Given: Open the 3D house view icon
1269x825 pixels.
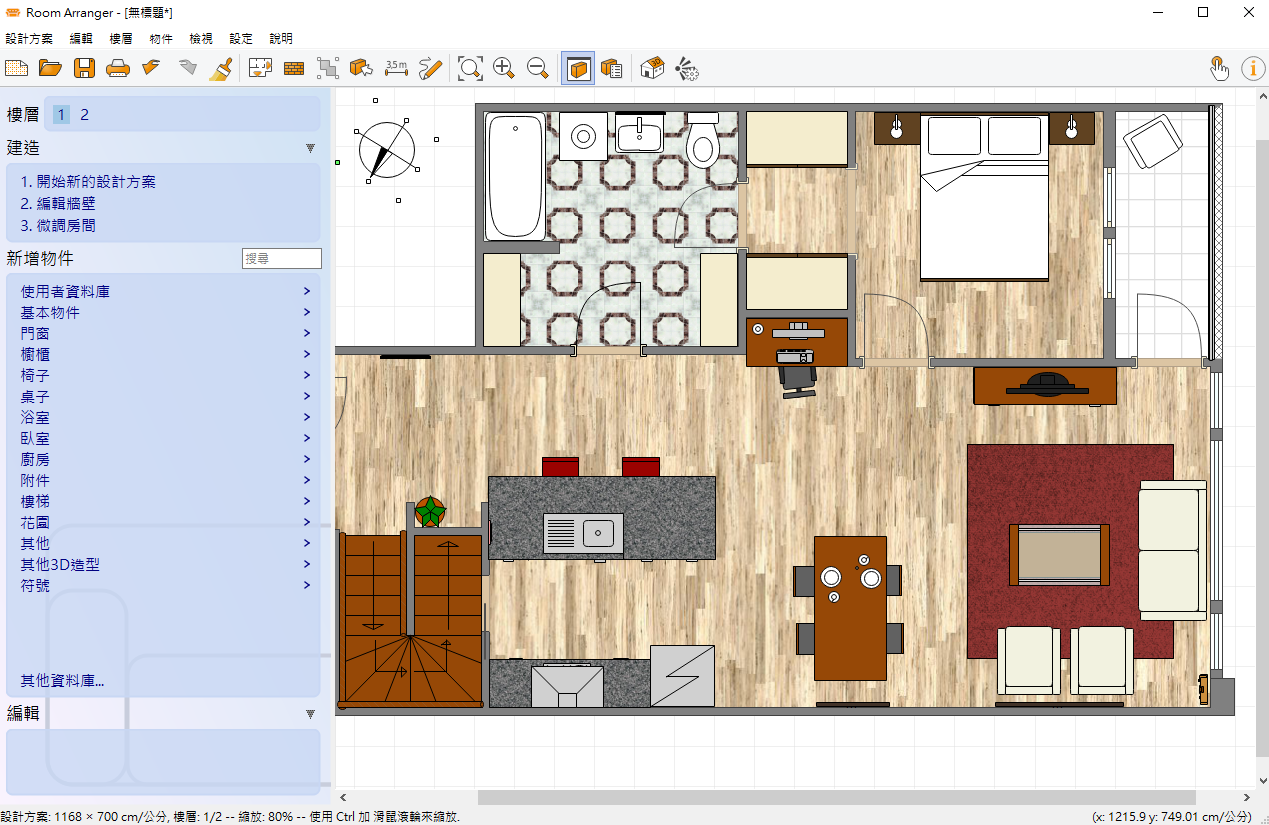Looking at the screenshot, I should tap(652, 68).
